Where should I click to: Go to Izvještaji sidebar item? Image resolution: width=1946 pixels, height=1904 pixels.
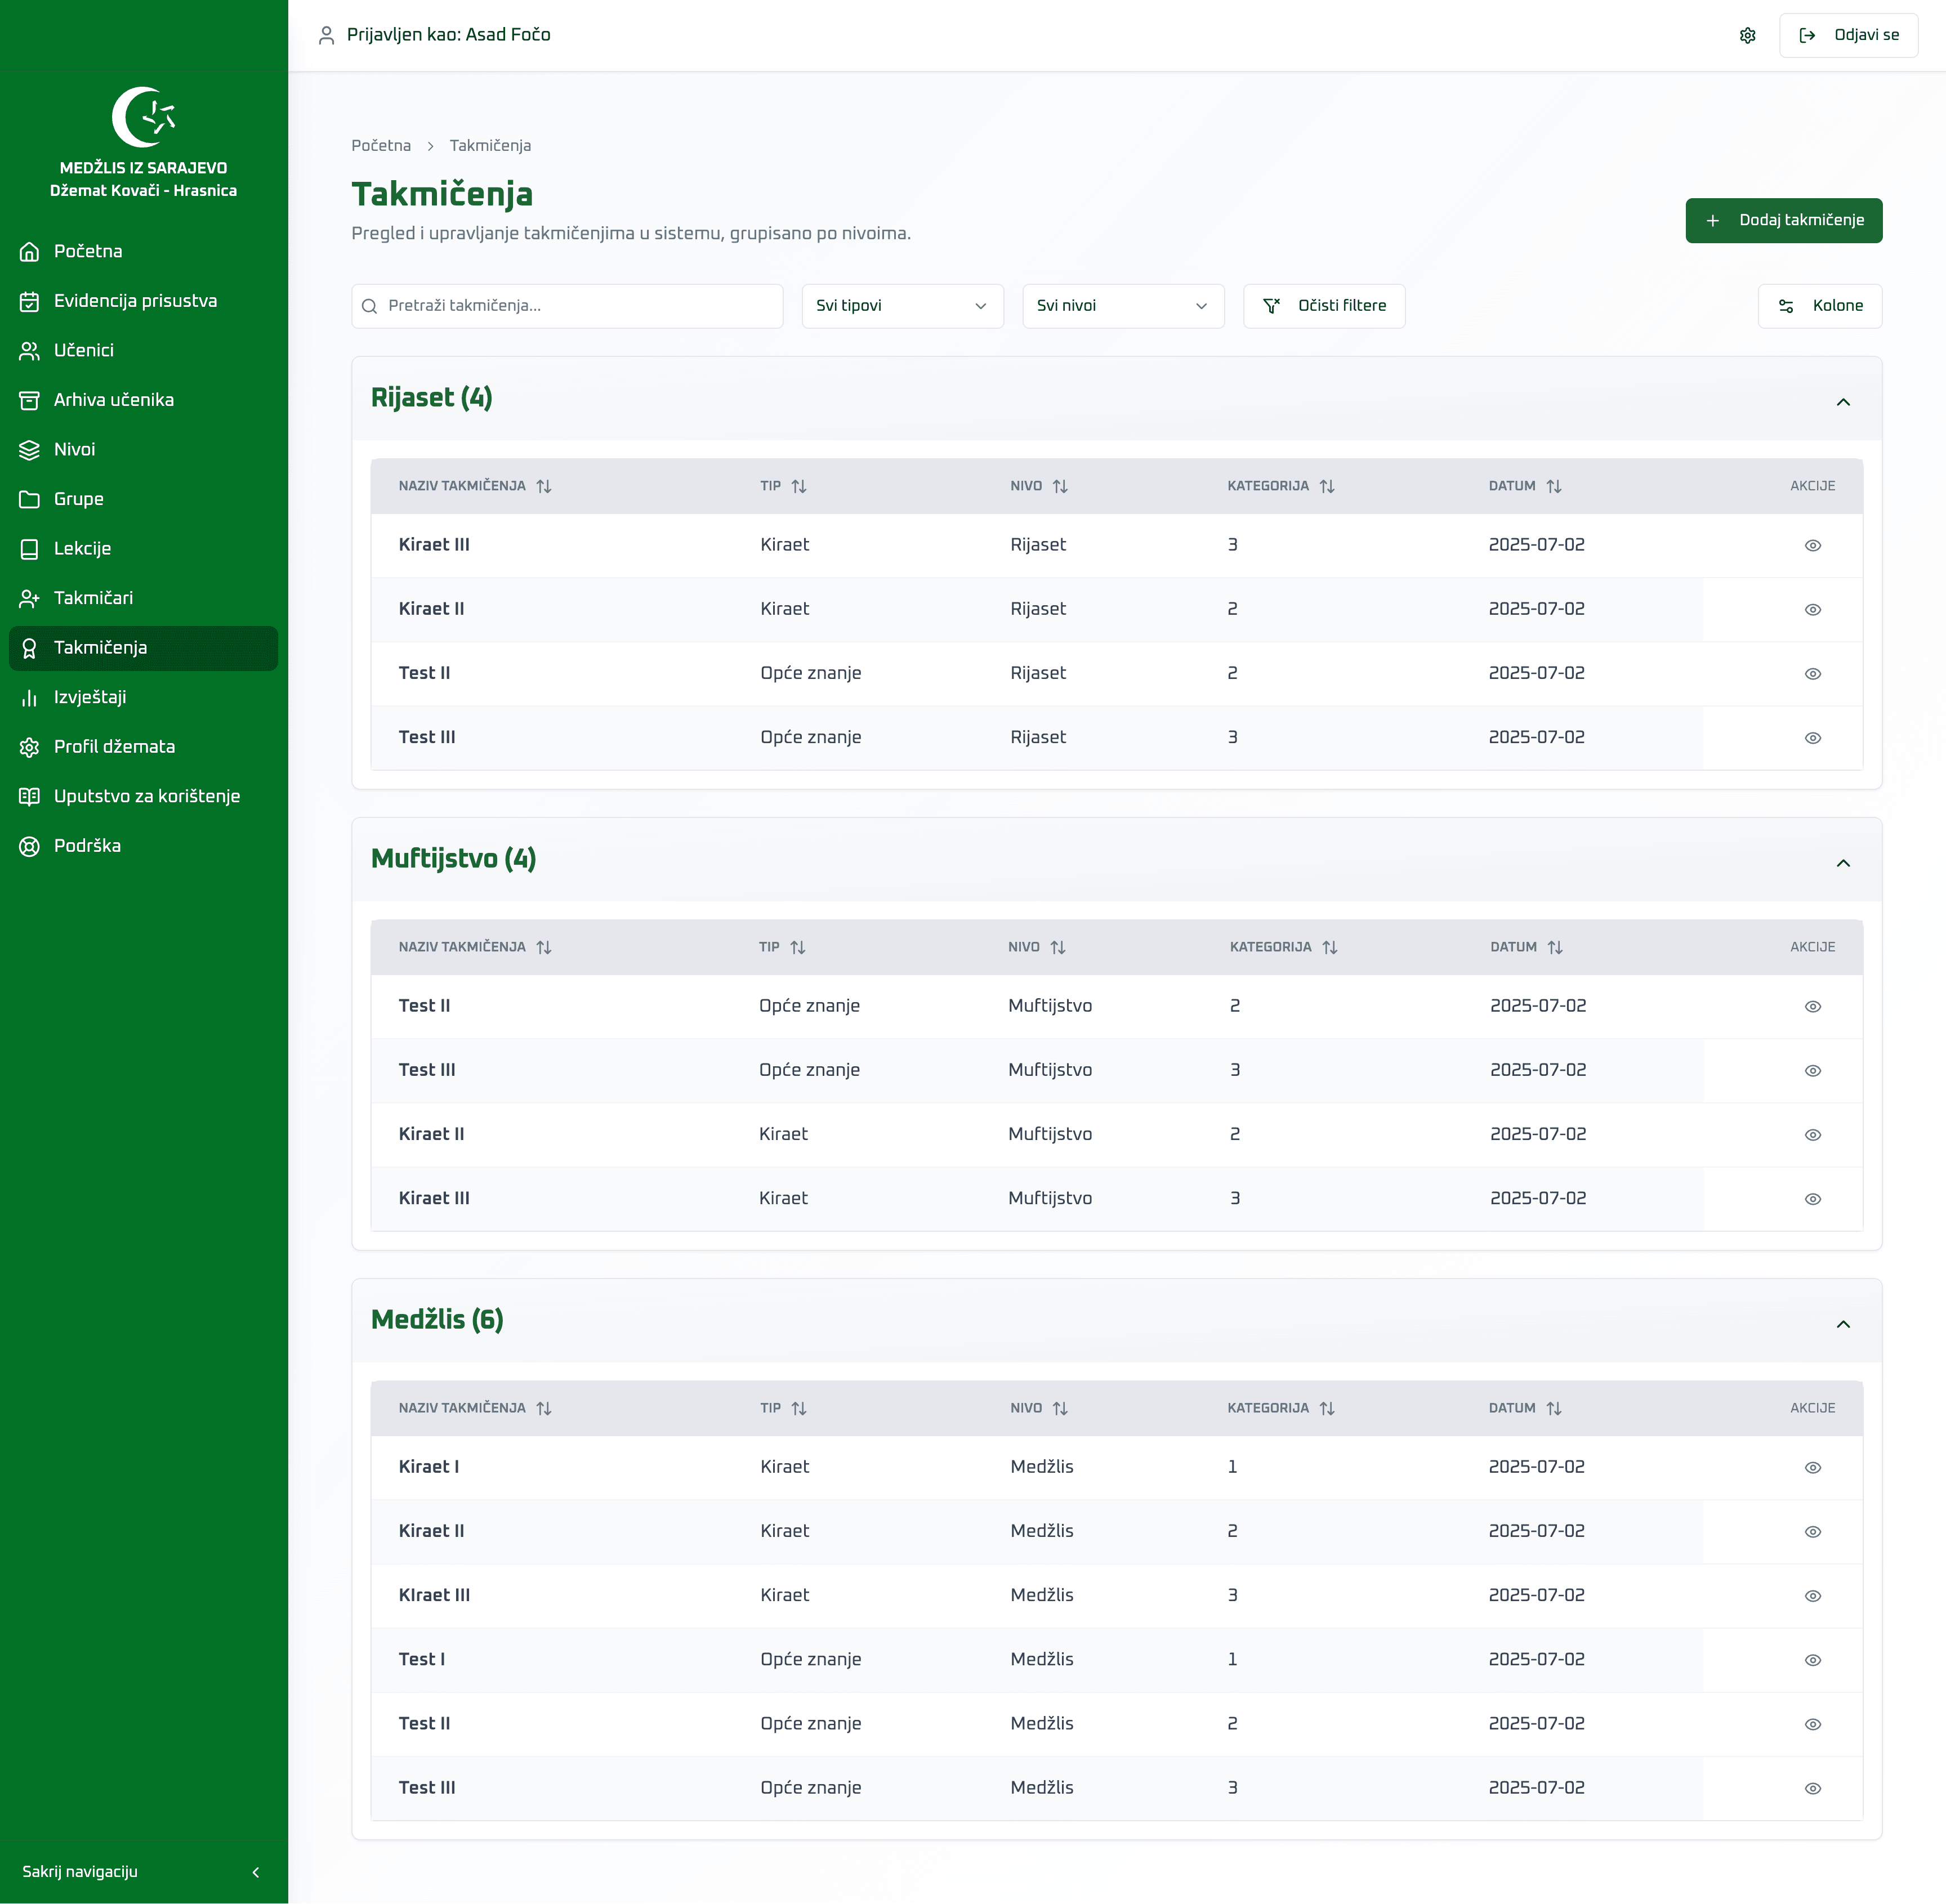(90, 697)
